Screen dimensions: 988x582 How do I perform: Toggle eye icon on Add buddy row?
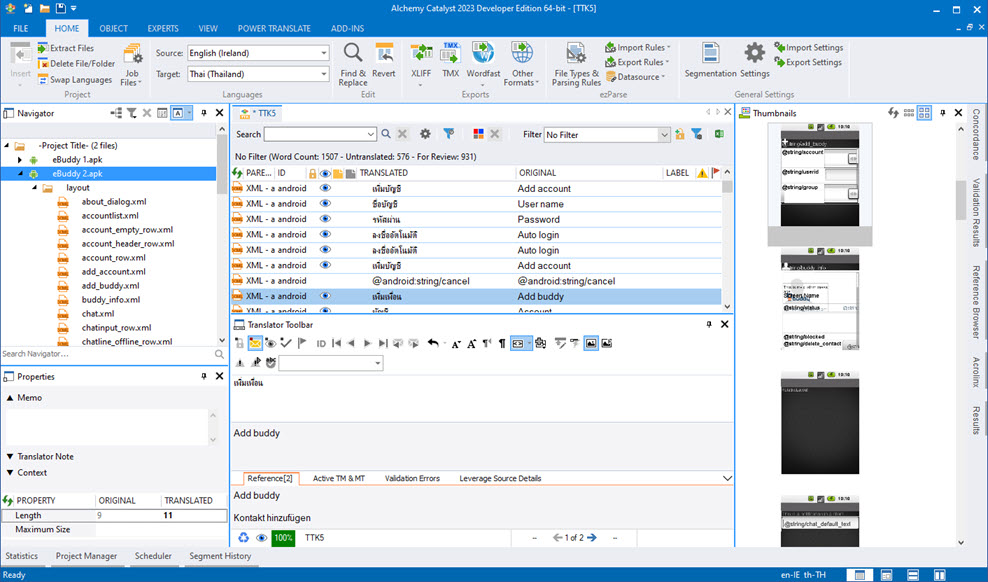click(x=325, y=296)
